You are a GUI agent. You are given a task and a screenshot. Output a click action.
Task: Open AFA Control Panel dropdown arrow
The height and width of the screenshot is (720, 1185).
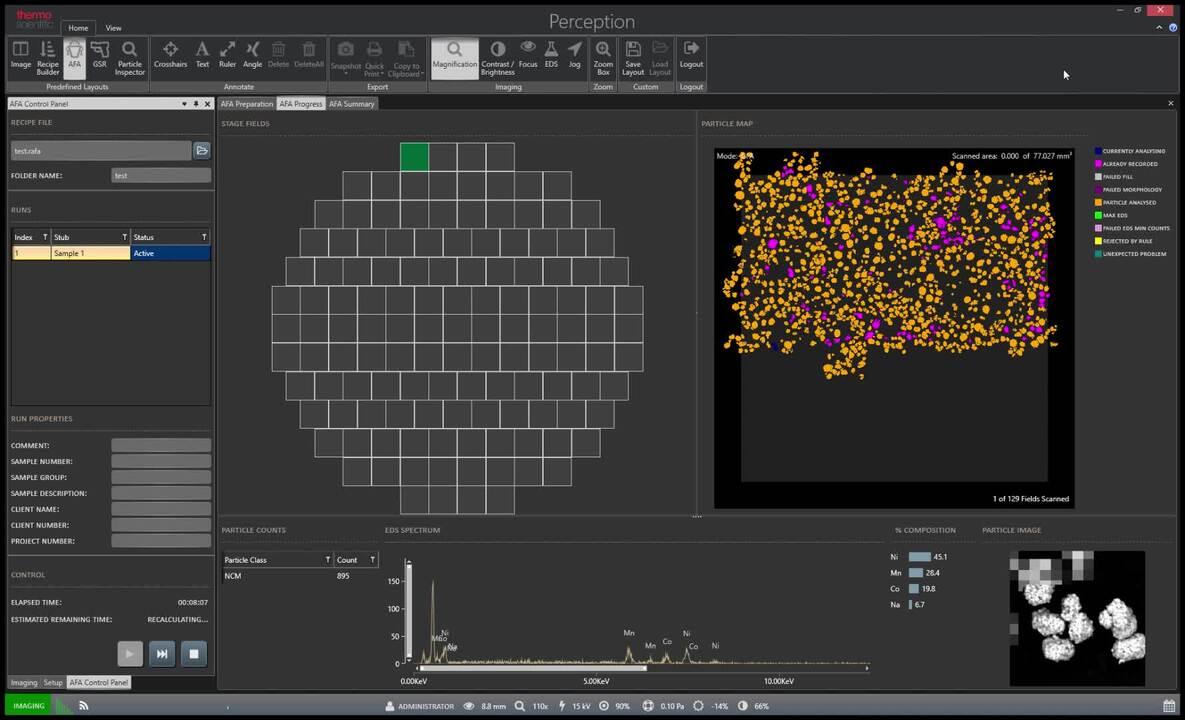click(x=184, y=104)
